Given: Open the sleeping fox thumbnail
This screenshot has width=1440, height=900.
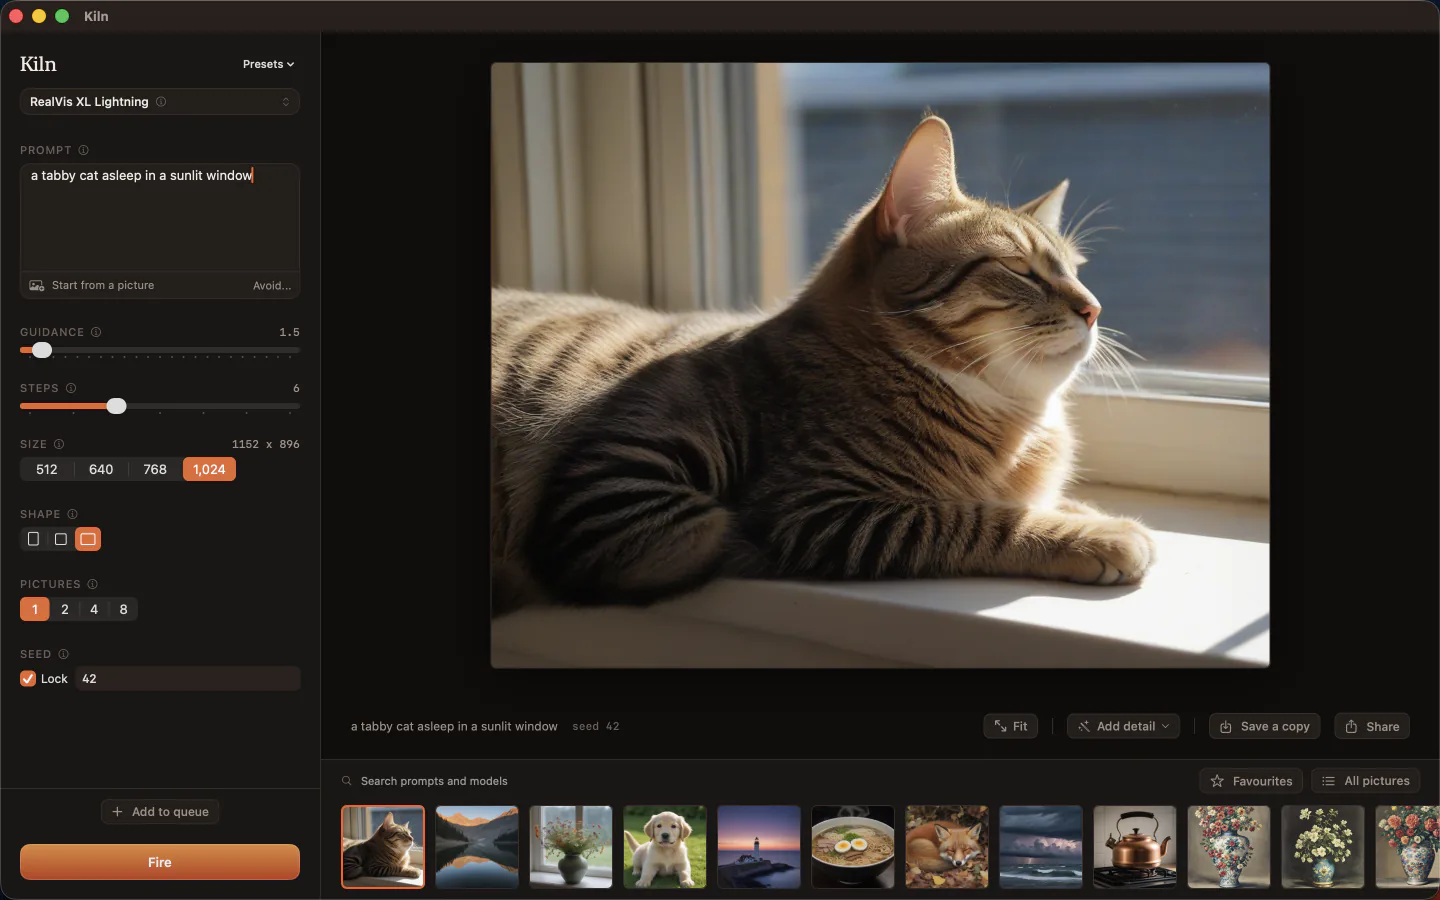Looking at the screenshot, I should (947, 847).
